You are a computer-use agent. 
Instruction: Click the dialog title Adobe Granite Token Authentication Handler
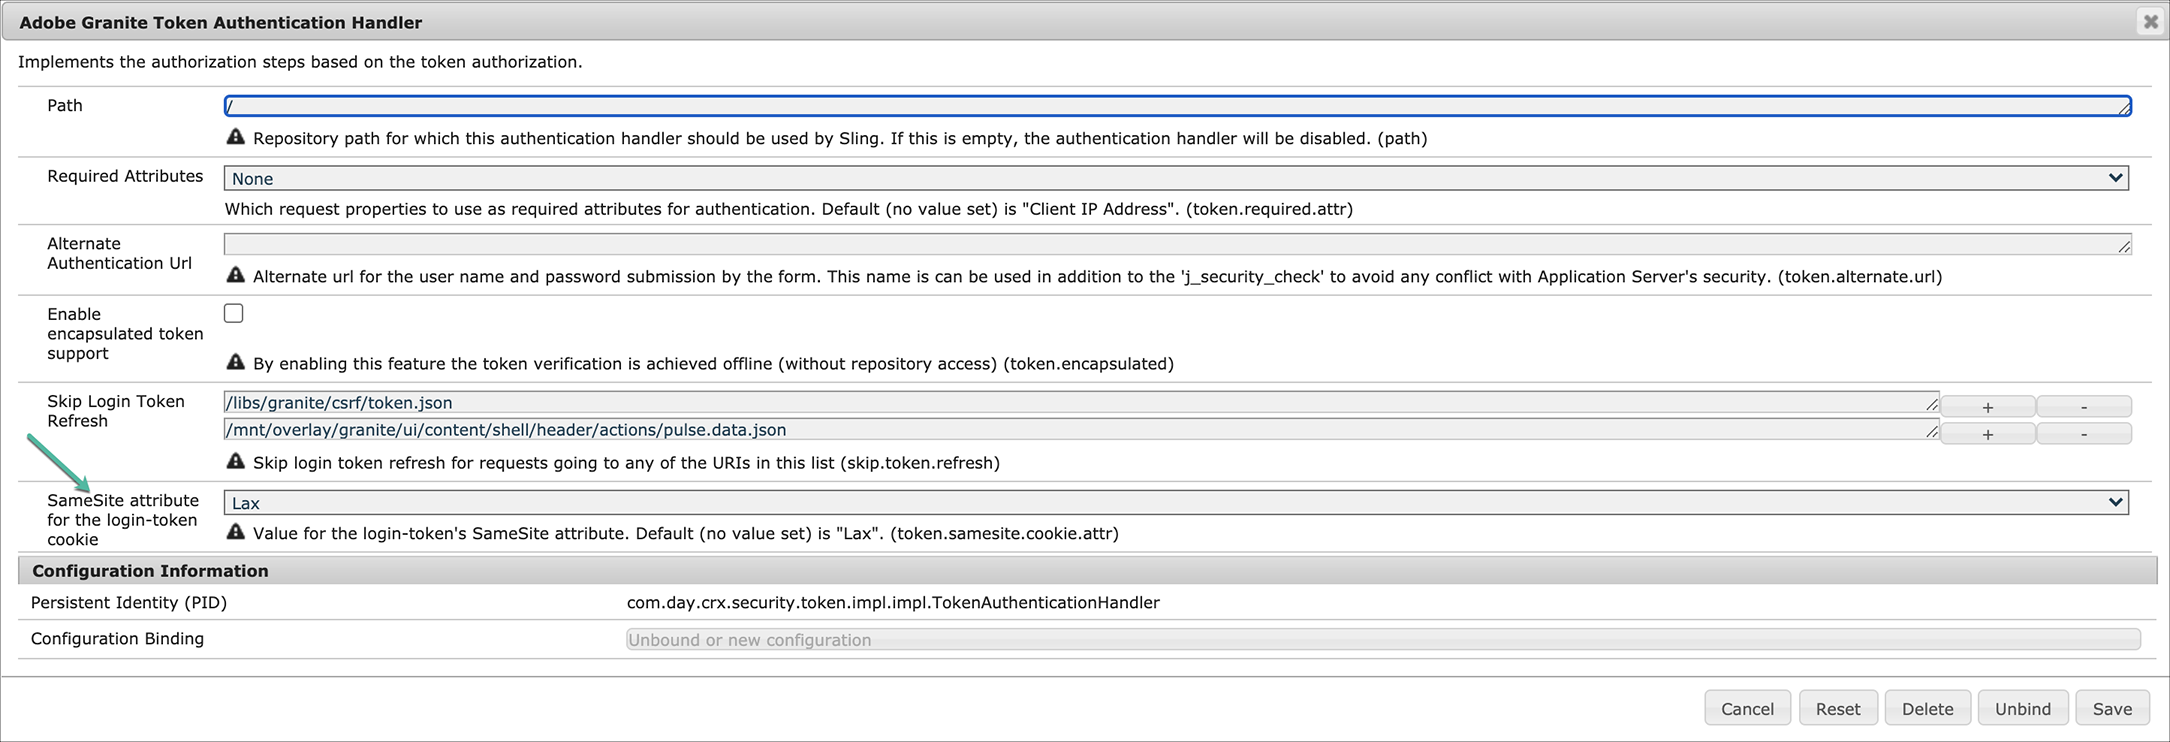221,22
